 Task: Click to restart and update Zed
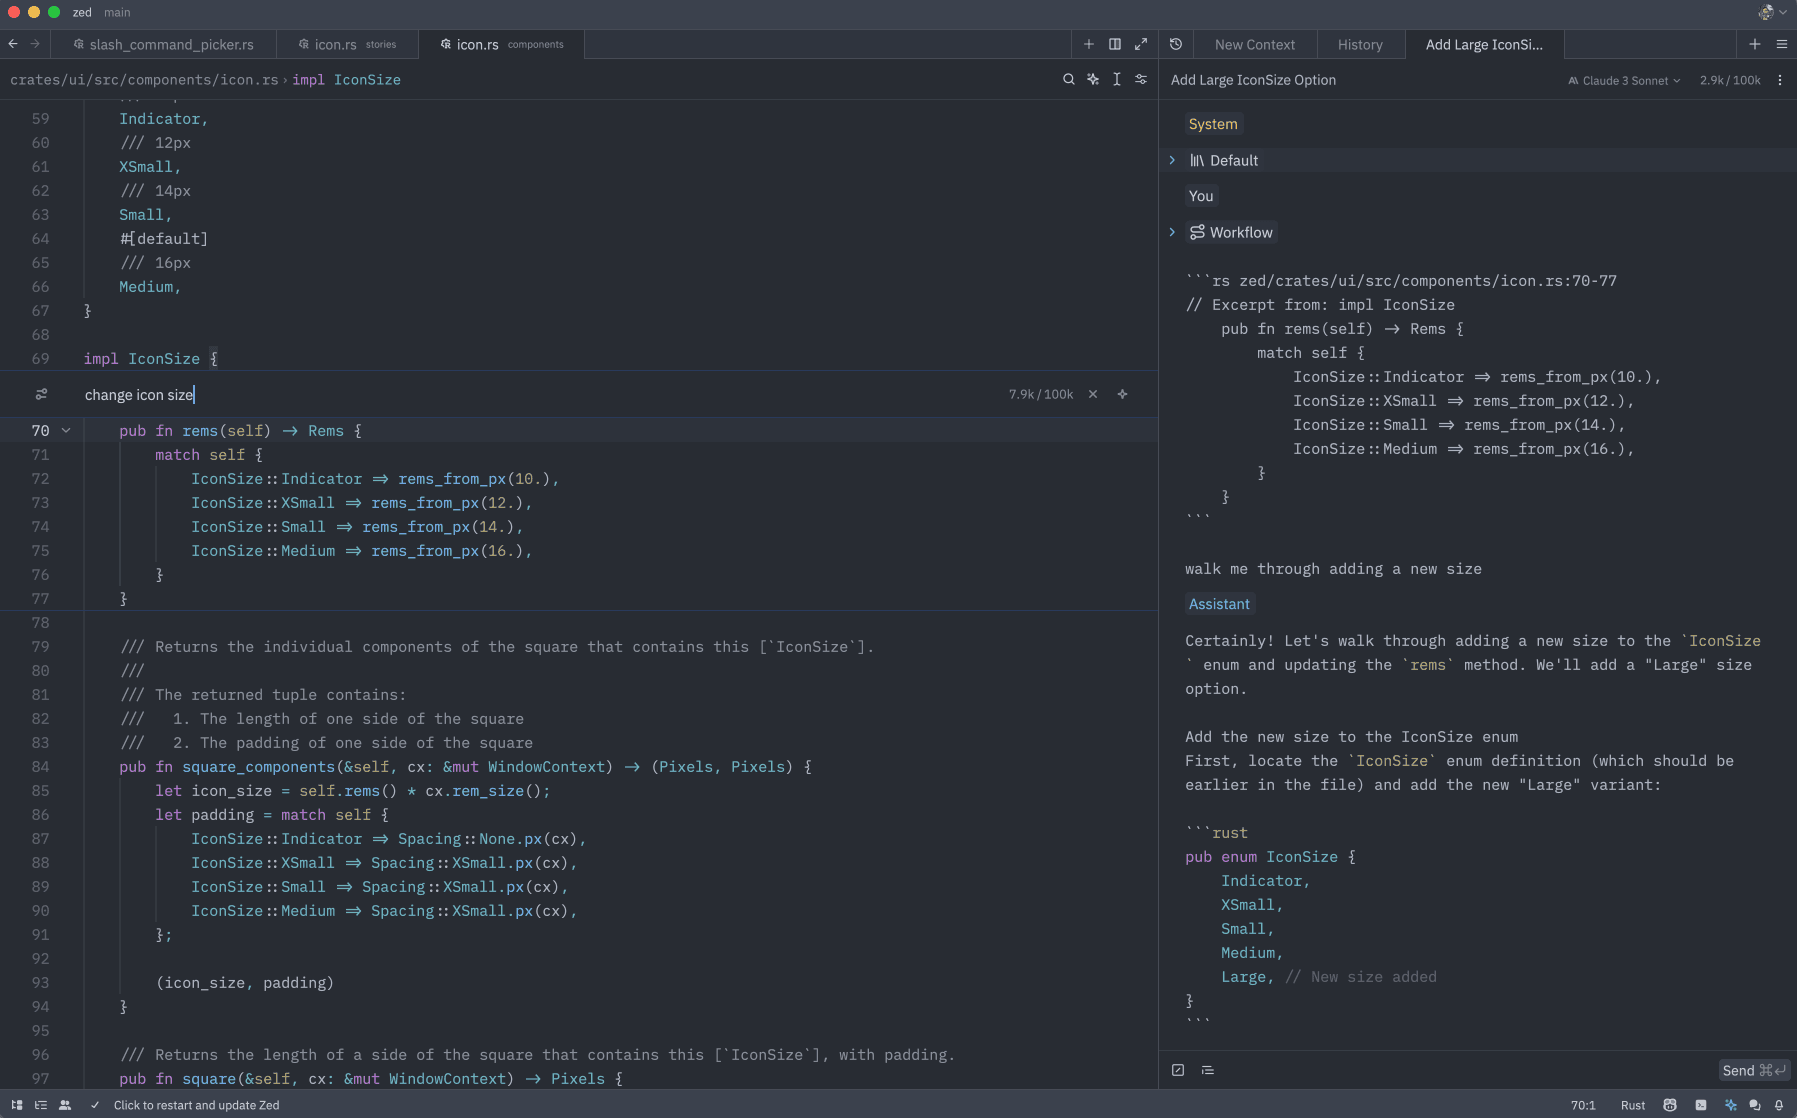(x=196, y=1105)
